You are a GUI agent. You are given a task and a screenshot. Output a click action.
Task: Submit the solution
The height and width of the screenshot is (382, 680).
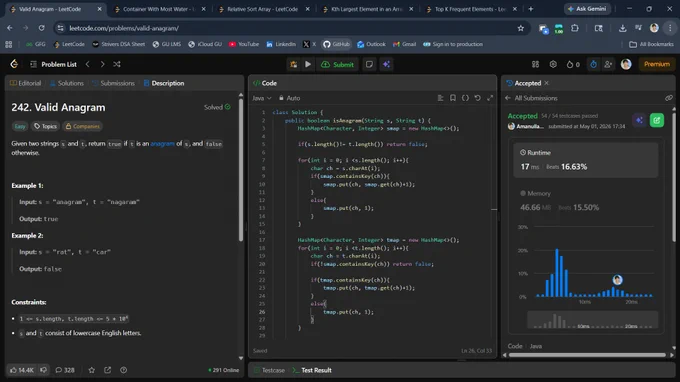tap(337, 64)
